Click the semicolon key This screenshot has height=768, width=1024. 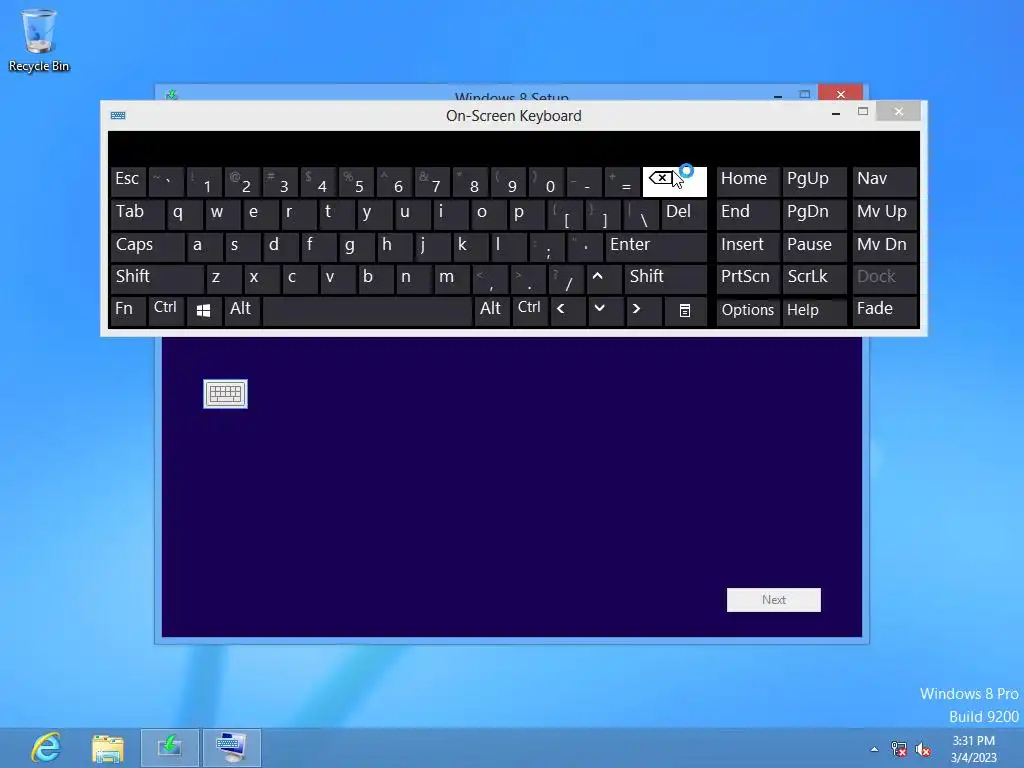(x=545, y=246)
